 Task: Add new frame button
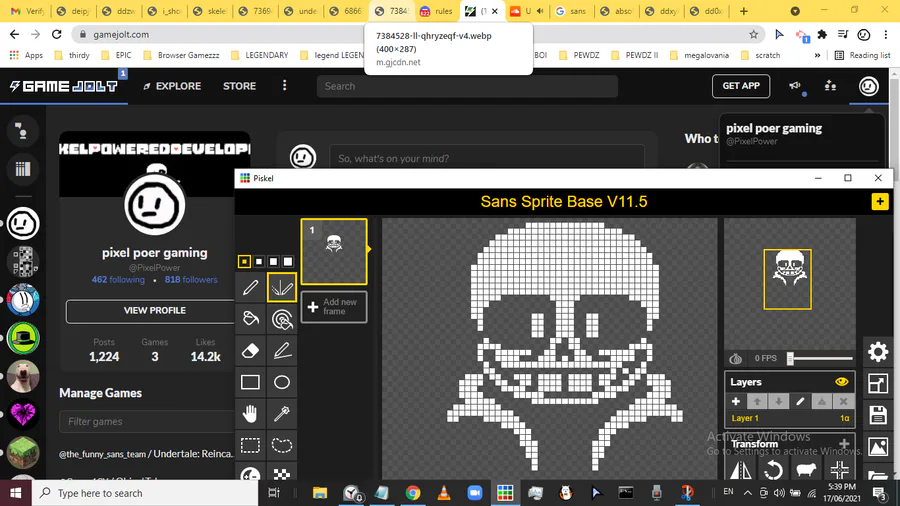334,307
